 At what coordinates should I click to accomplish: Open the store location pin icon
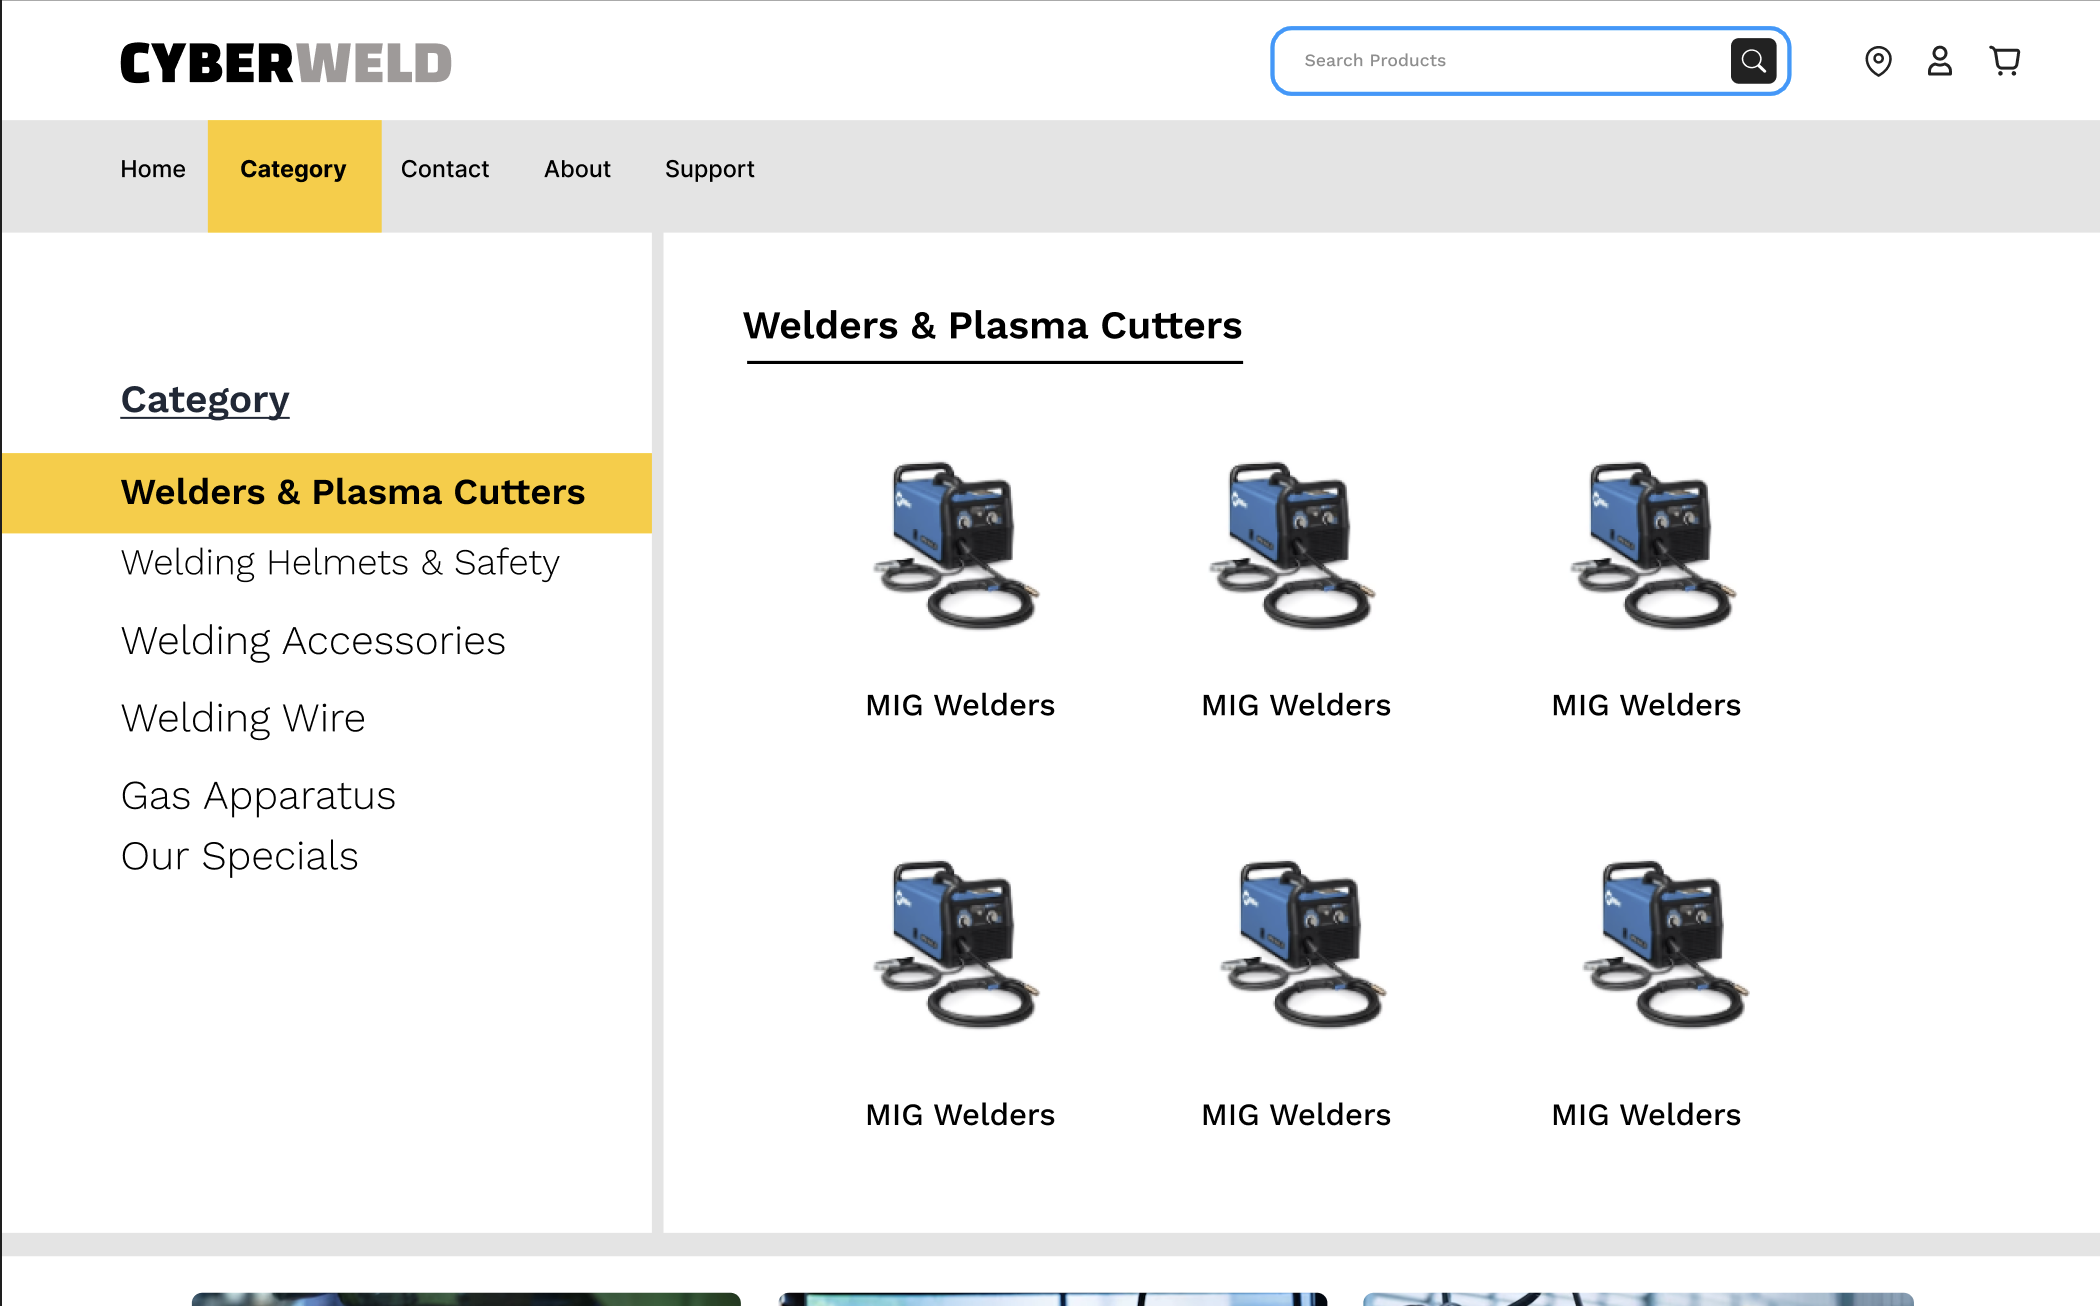[1878, 61]
